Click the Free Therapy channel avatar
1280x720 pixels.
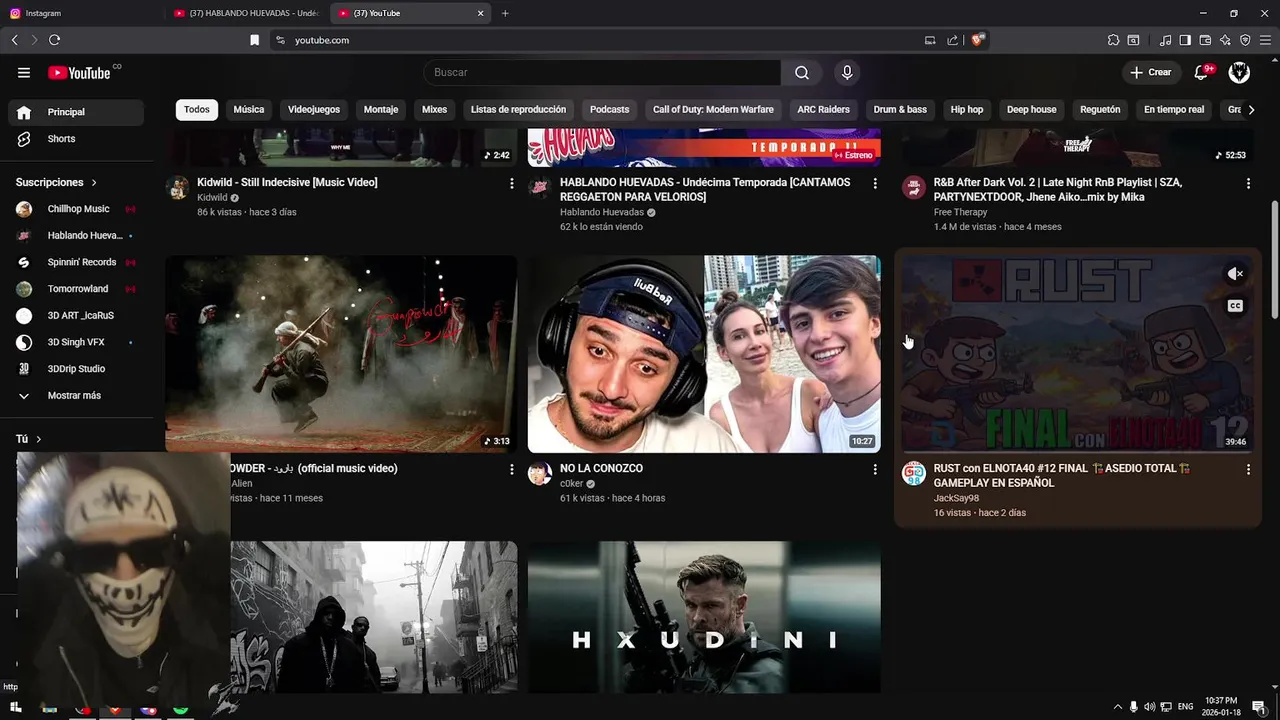(914, 188)
